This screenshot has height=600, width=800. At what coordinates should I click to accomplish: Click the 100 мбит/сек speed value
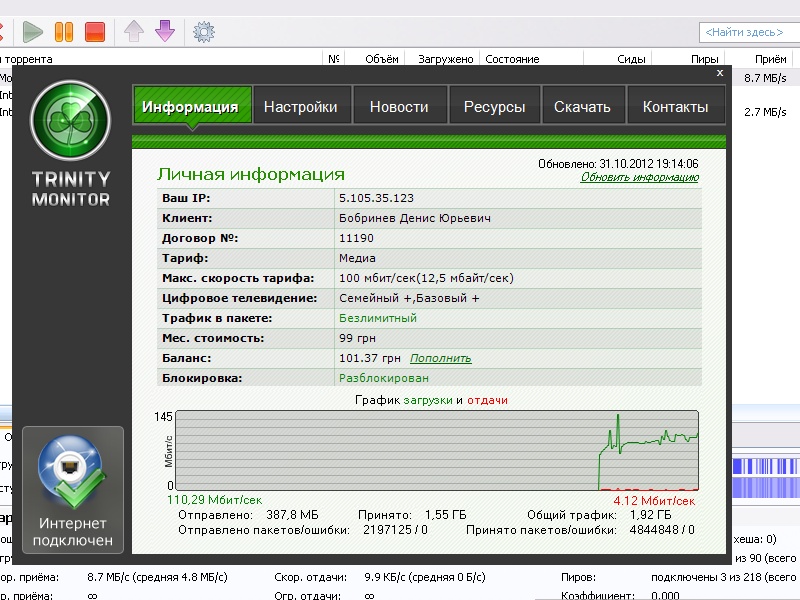click(x=426, y=278)
